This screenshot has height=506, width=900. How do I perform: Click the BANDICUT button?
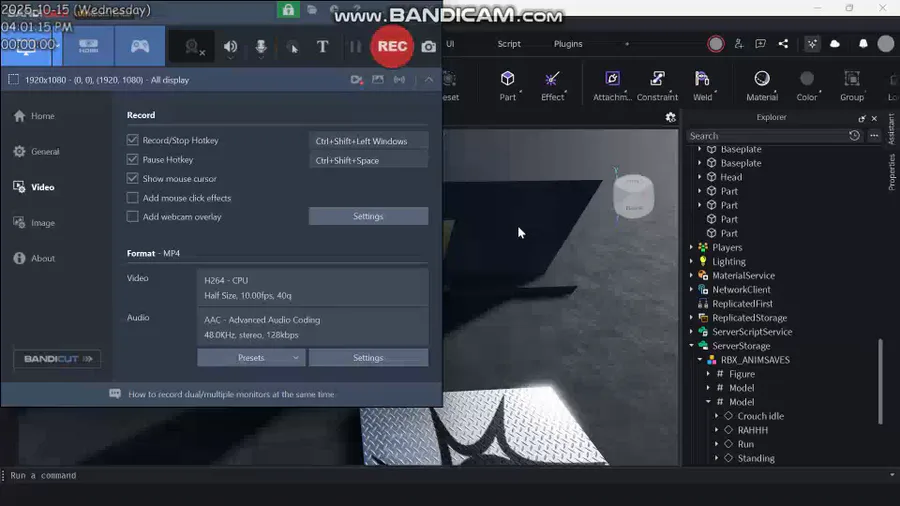[57, 359]
